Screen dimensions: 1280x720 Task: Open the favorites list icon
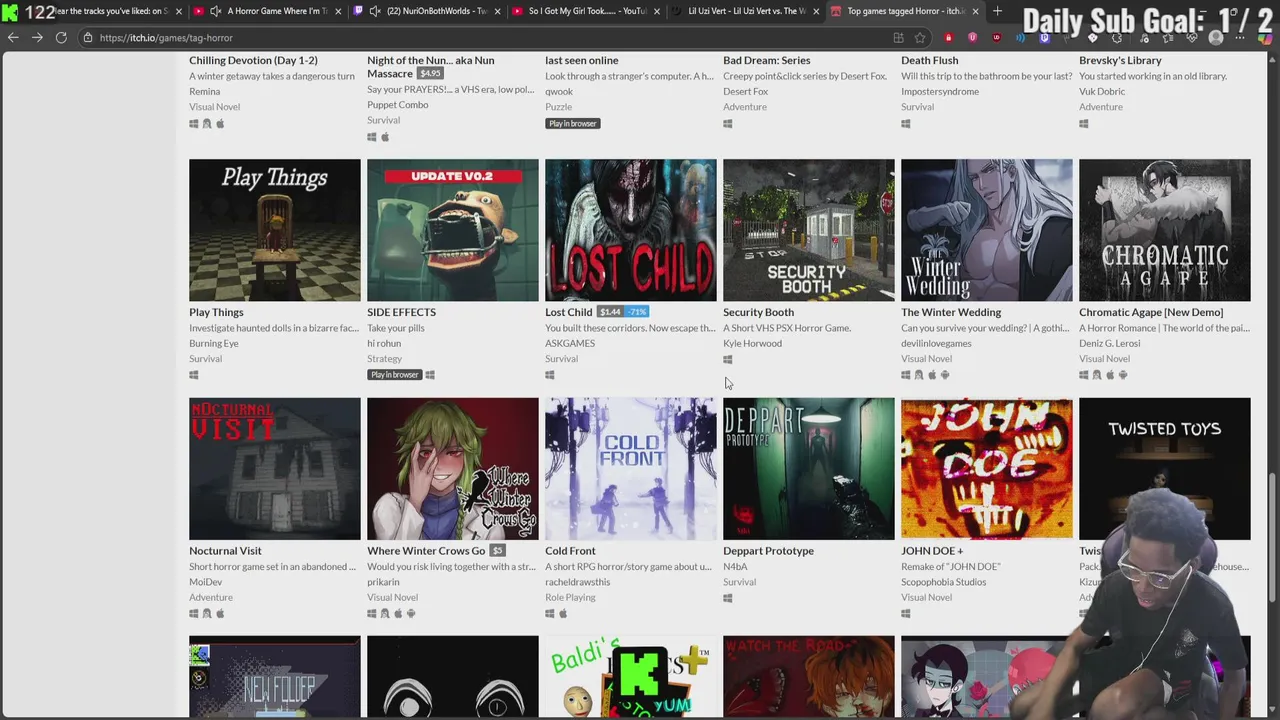pos(1168,38)
